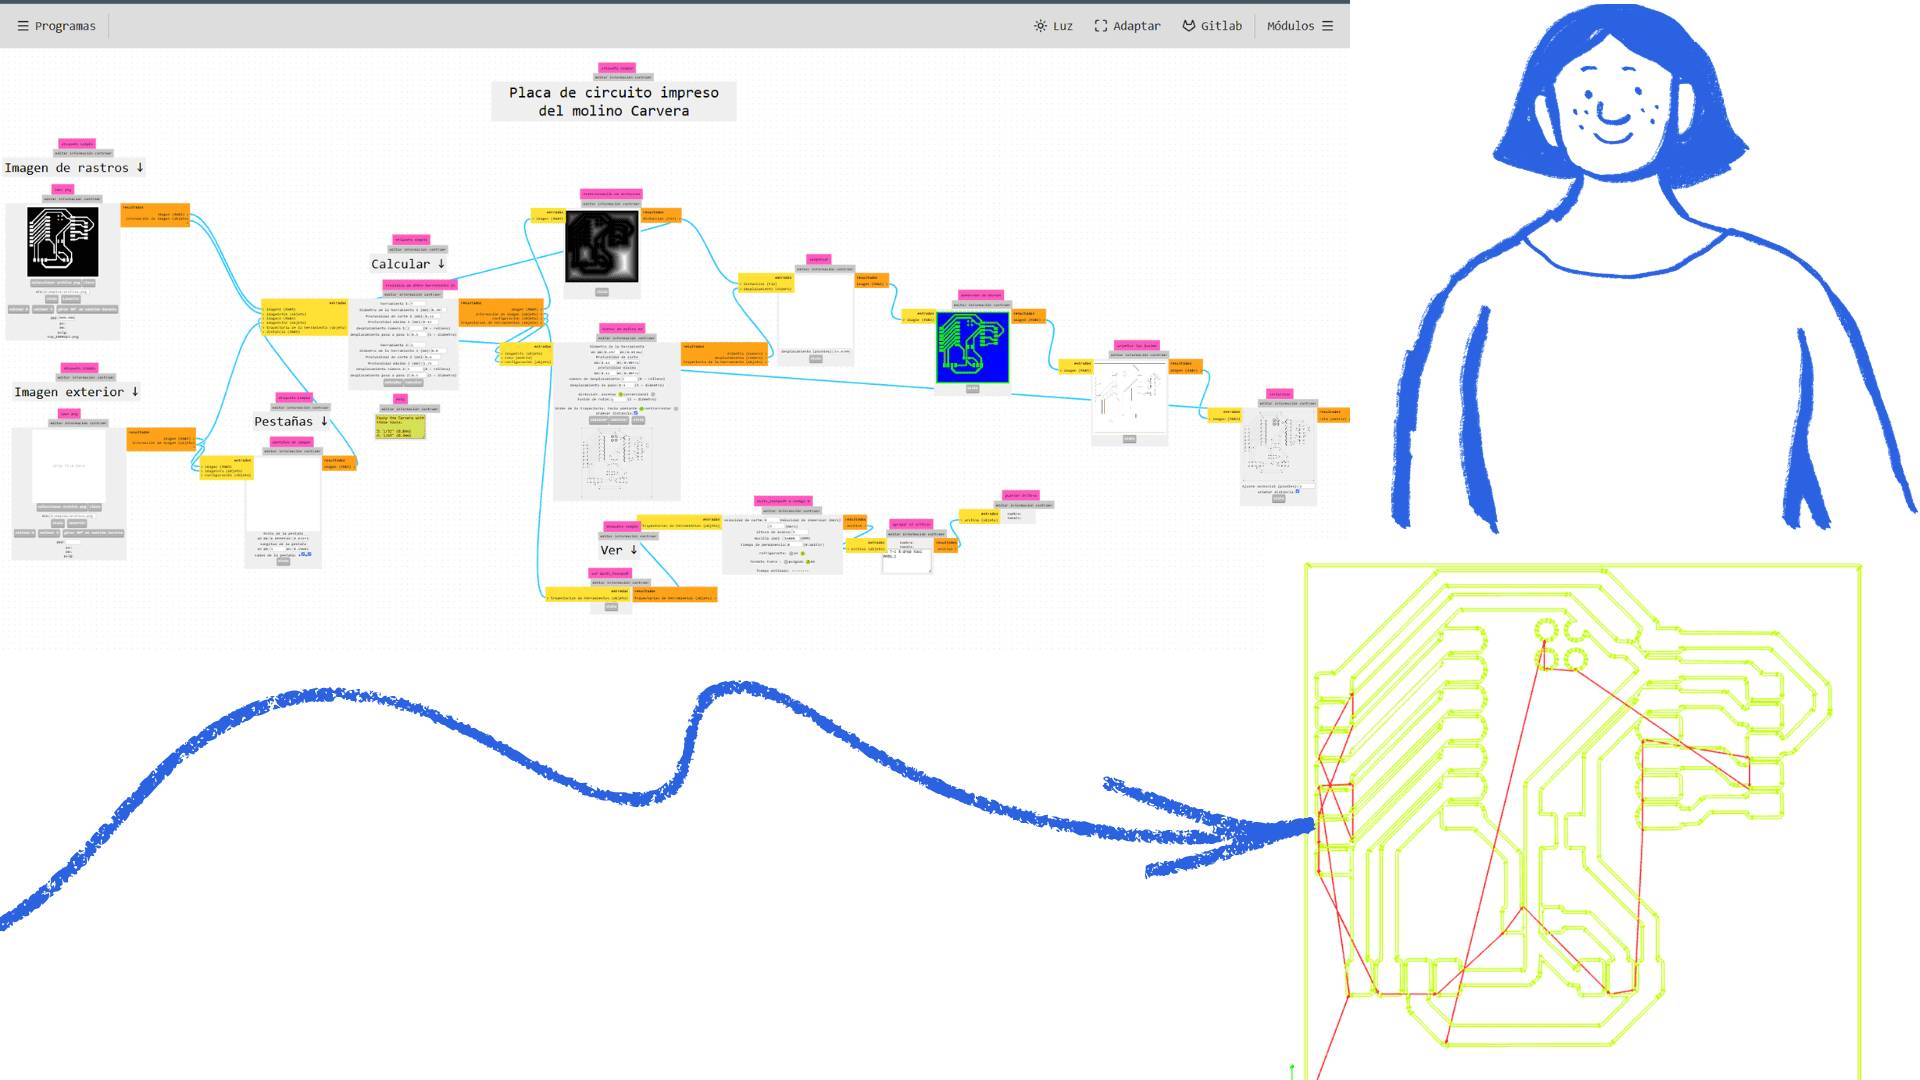Click the Calcular label with arrow
This screenshot has width=1920, height=1080.
coord(407,264)
